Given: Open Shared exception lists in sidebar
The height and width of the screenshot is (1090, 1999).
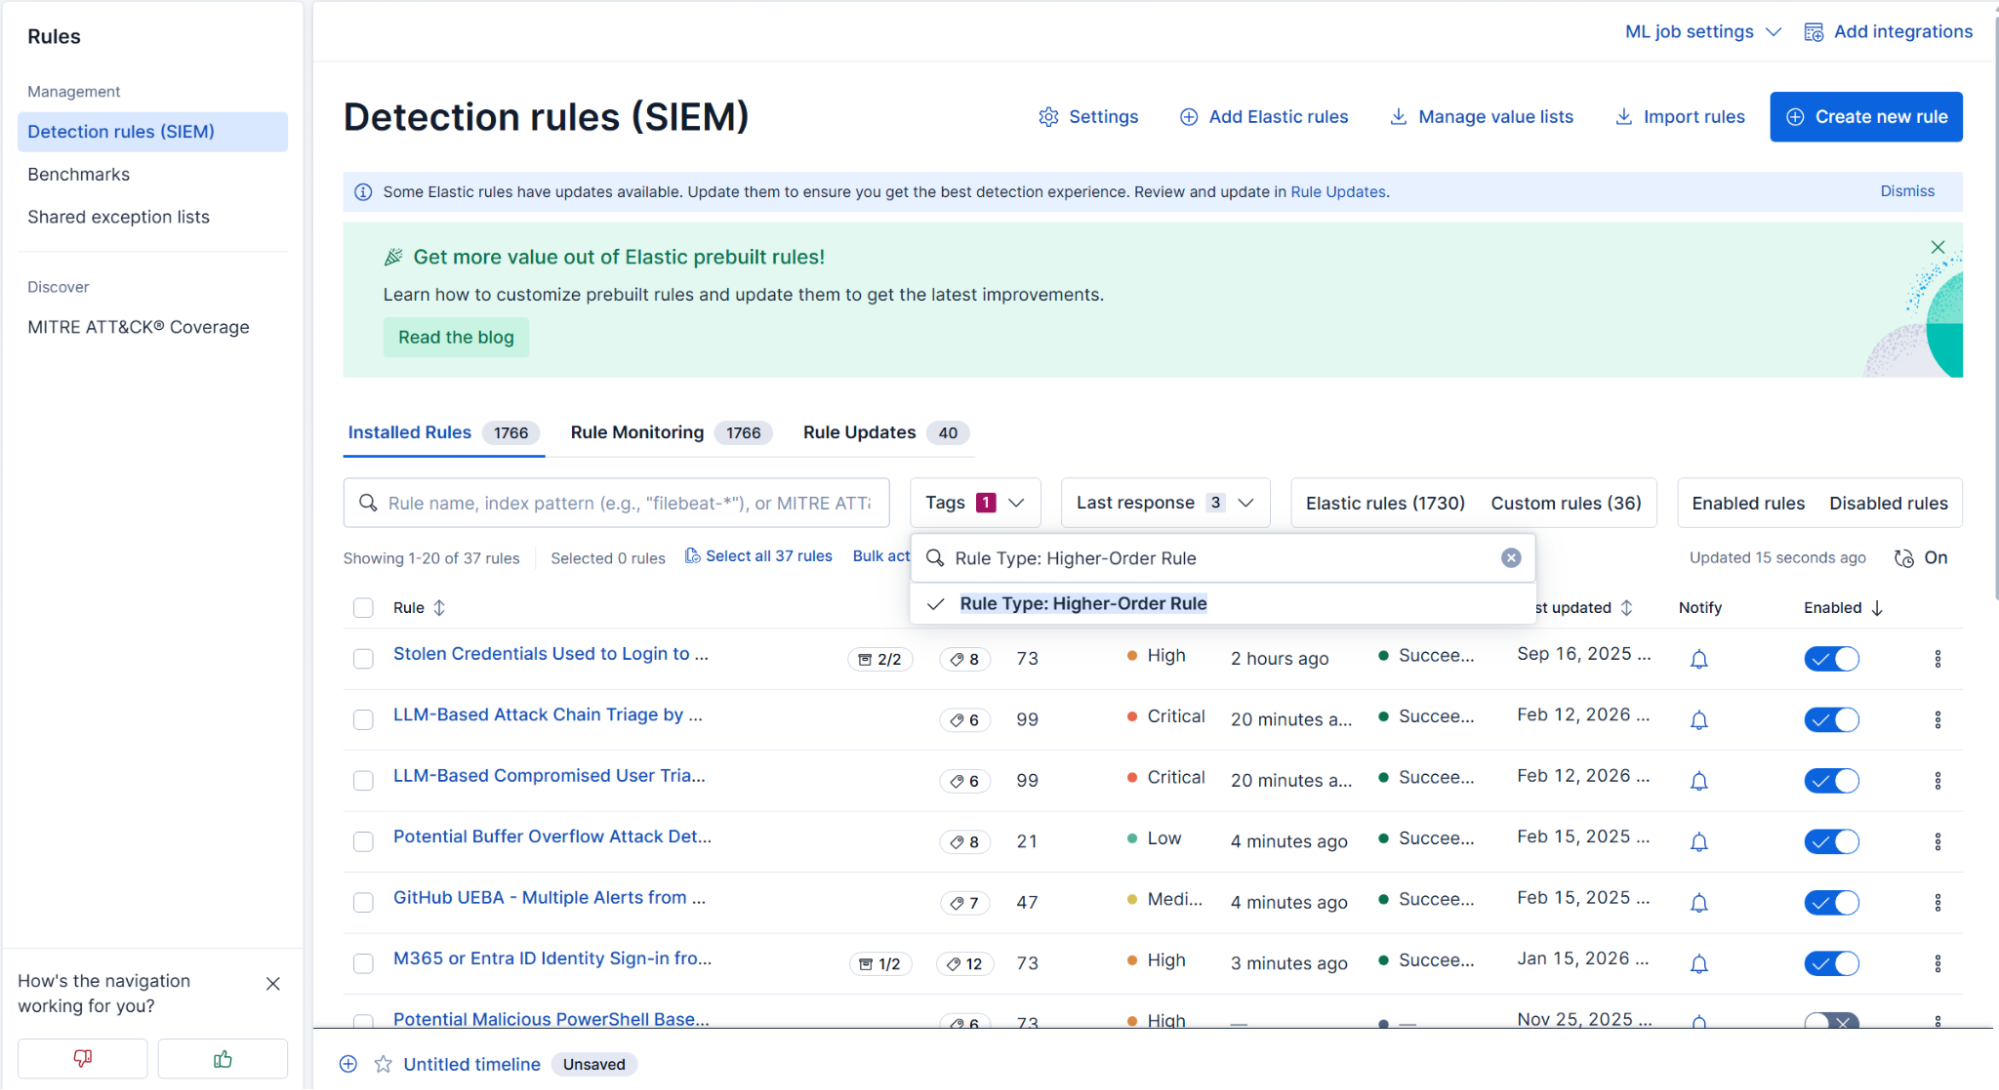Looking at the screenshot, I should 119,217.
